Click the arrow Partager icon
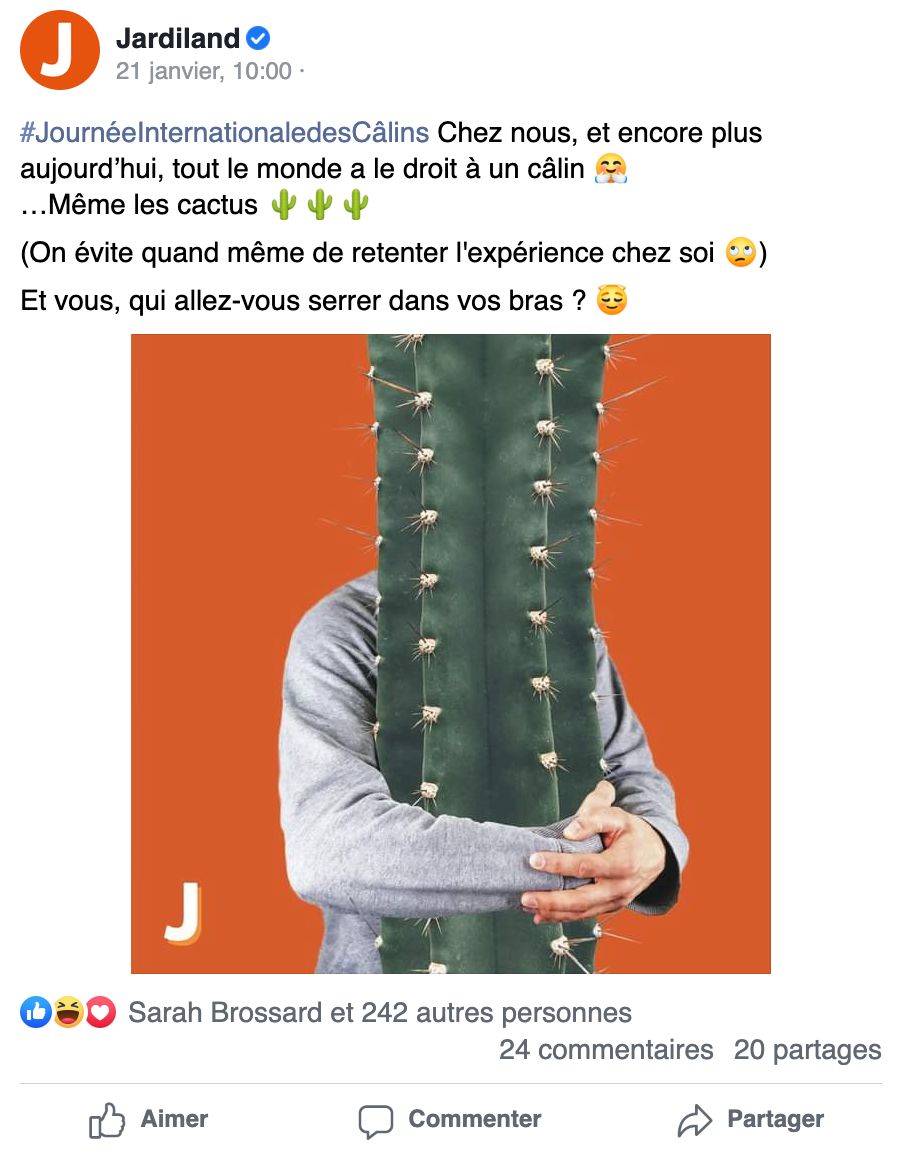This screenshot has height=1154, width=902. (695, 1121)
